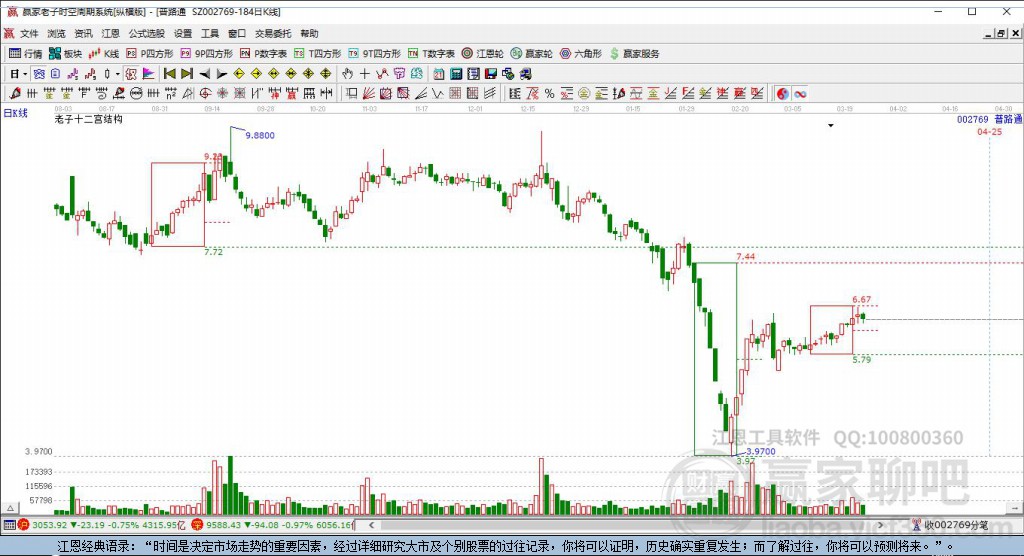Open the 设置 menu
The width and height of the screenshot is (1024, 556).
183,33
